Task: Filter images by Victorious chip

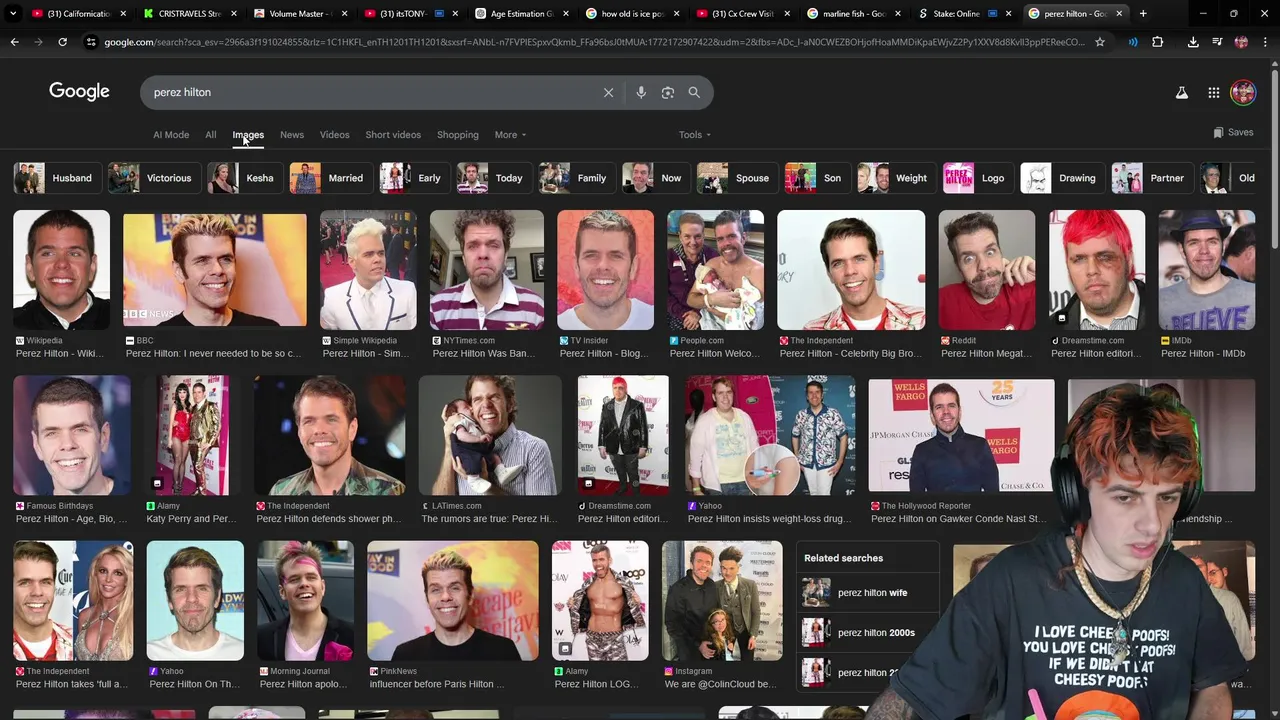Action: pos(153,178)
